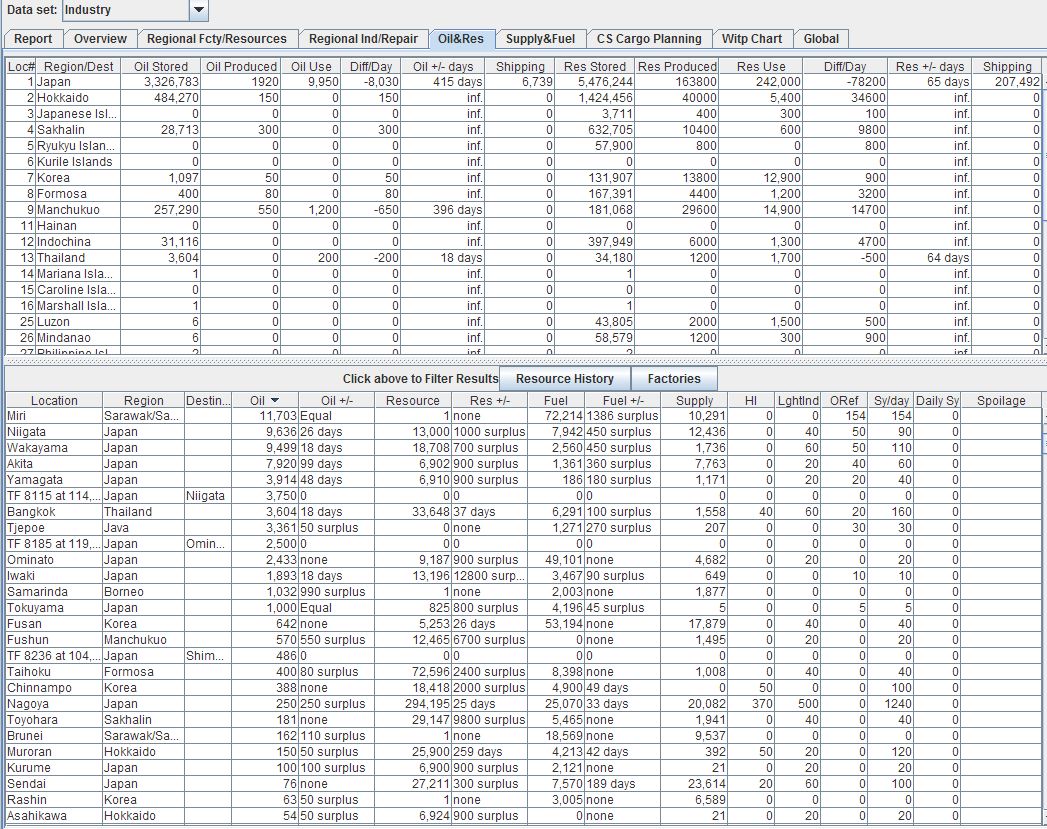Select the Sendai location row

click(524, 784)
